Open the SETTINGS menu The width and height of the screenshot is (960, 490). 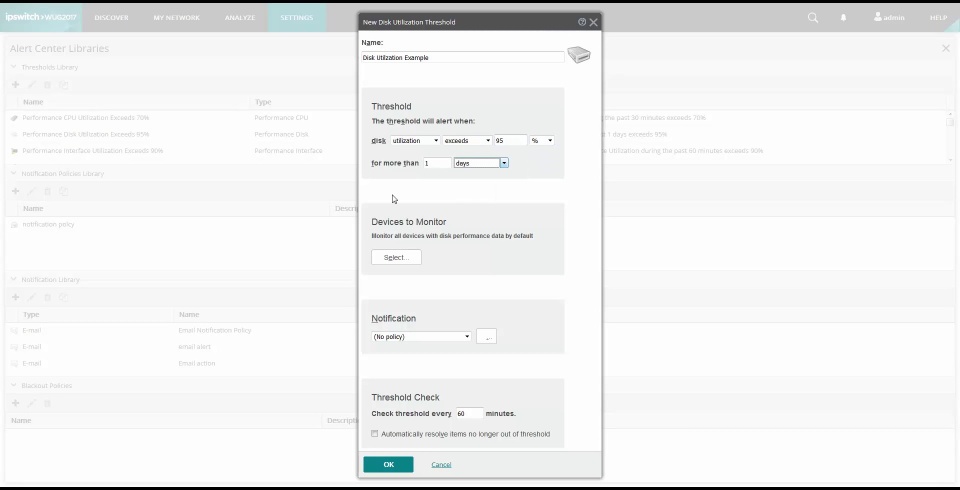pos(296,18)
